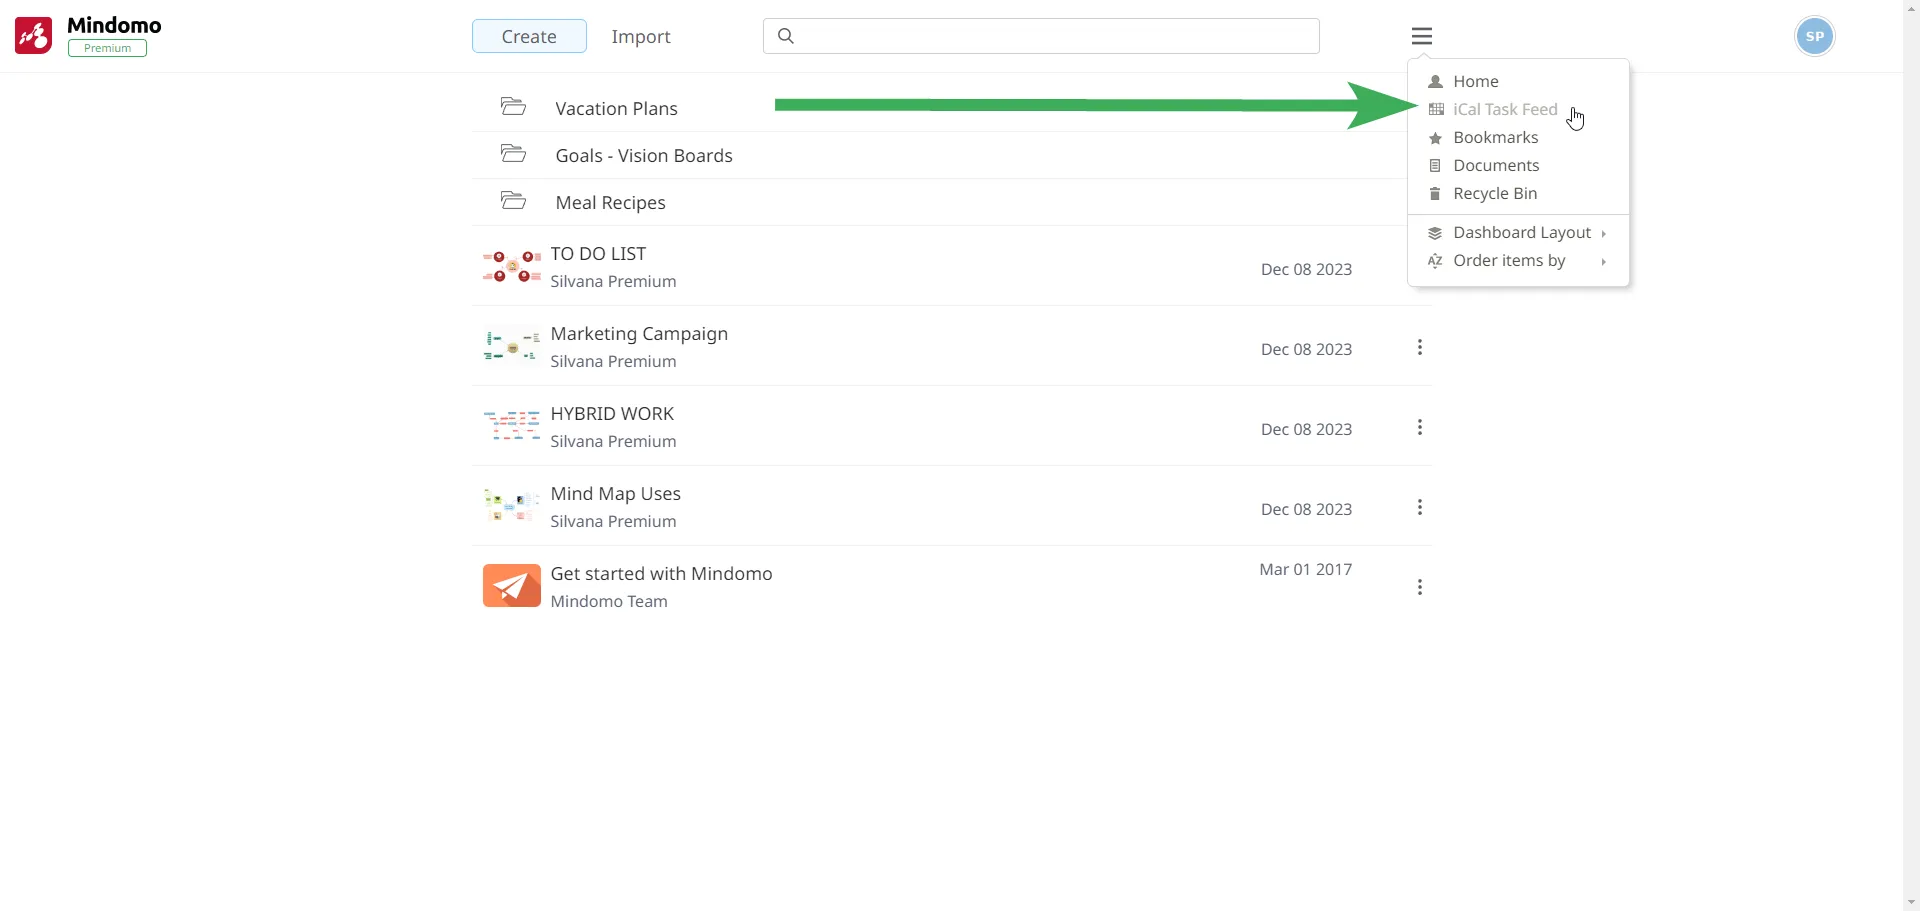Open the Recycle Bin menu item
1920x911 pixels.
click(x=1494, y=194)
